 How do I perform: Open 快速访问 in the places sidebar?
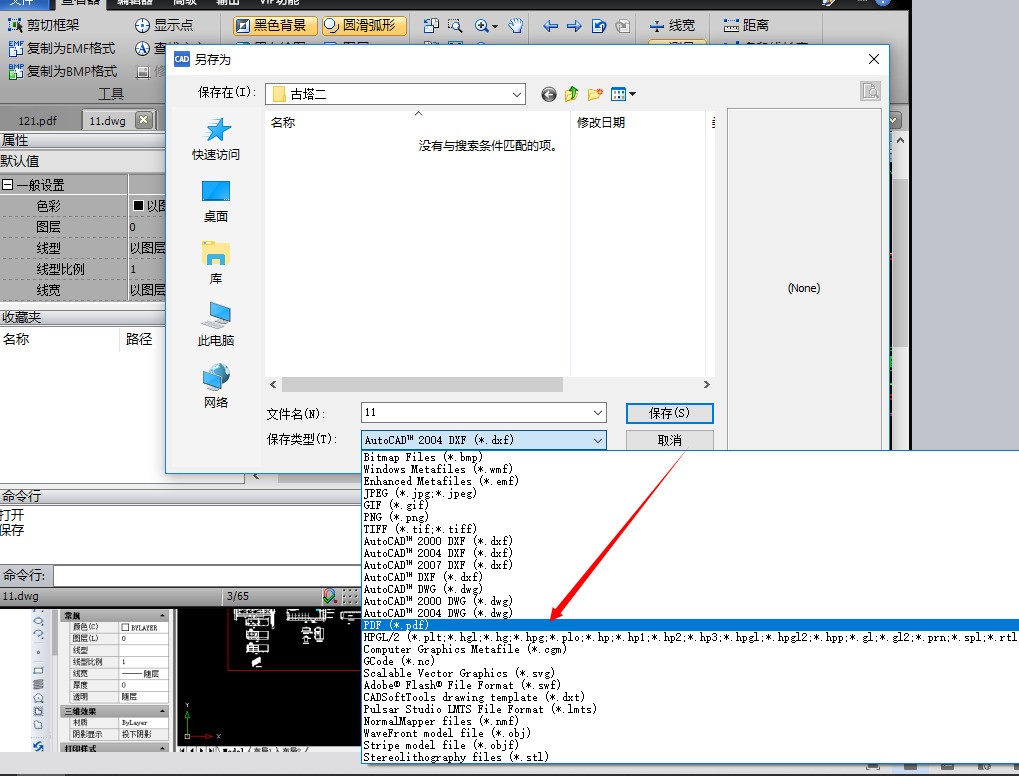pos(216,139)
